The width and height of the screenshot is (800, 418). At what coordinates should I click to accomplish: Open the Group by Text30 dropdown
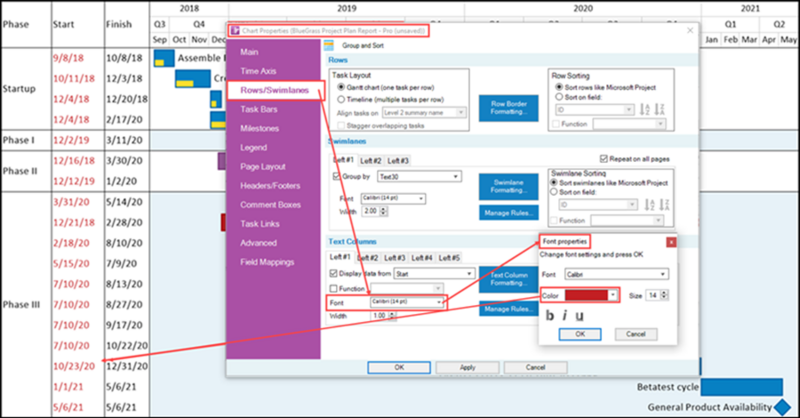click(x=419, y=177)
